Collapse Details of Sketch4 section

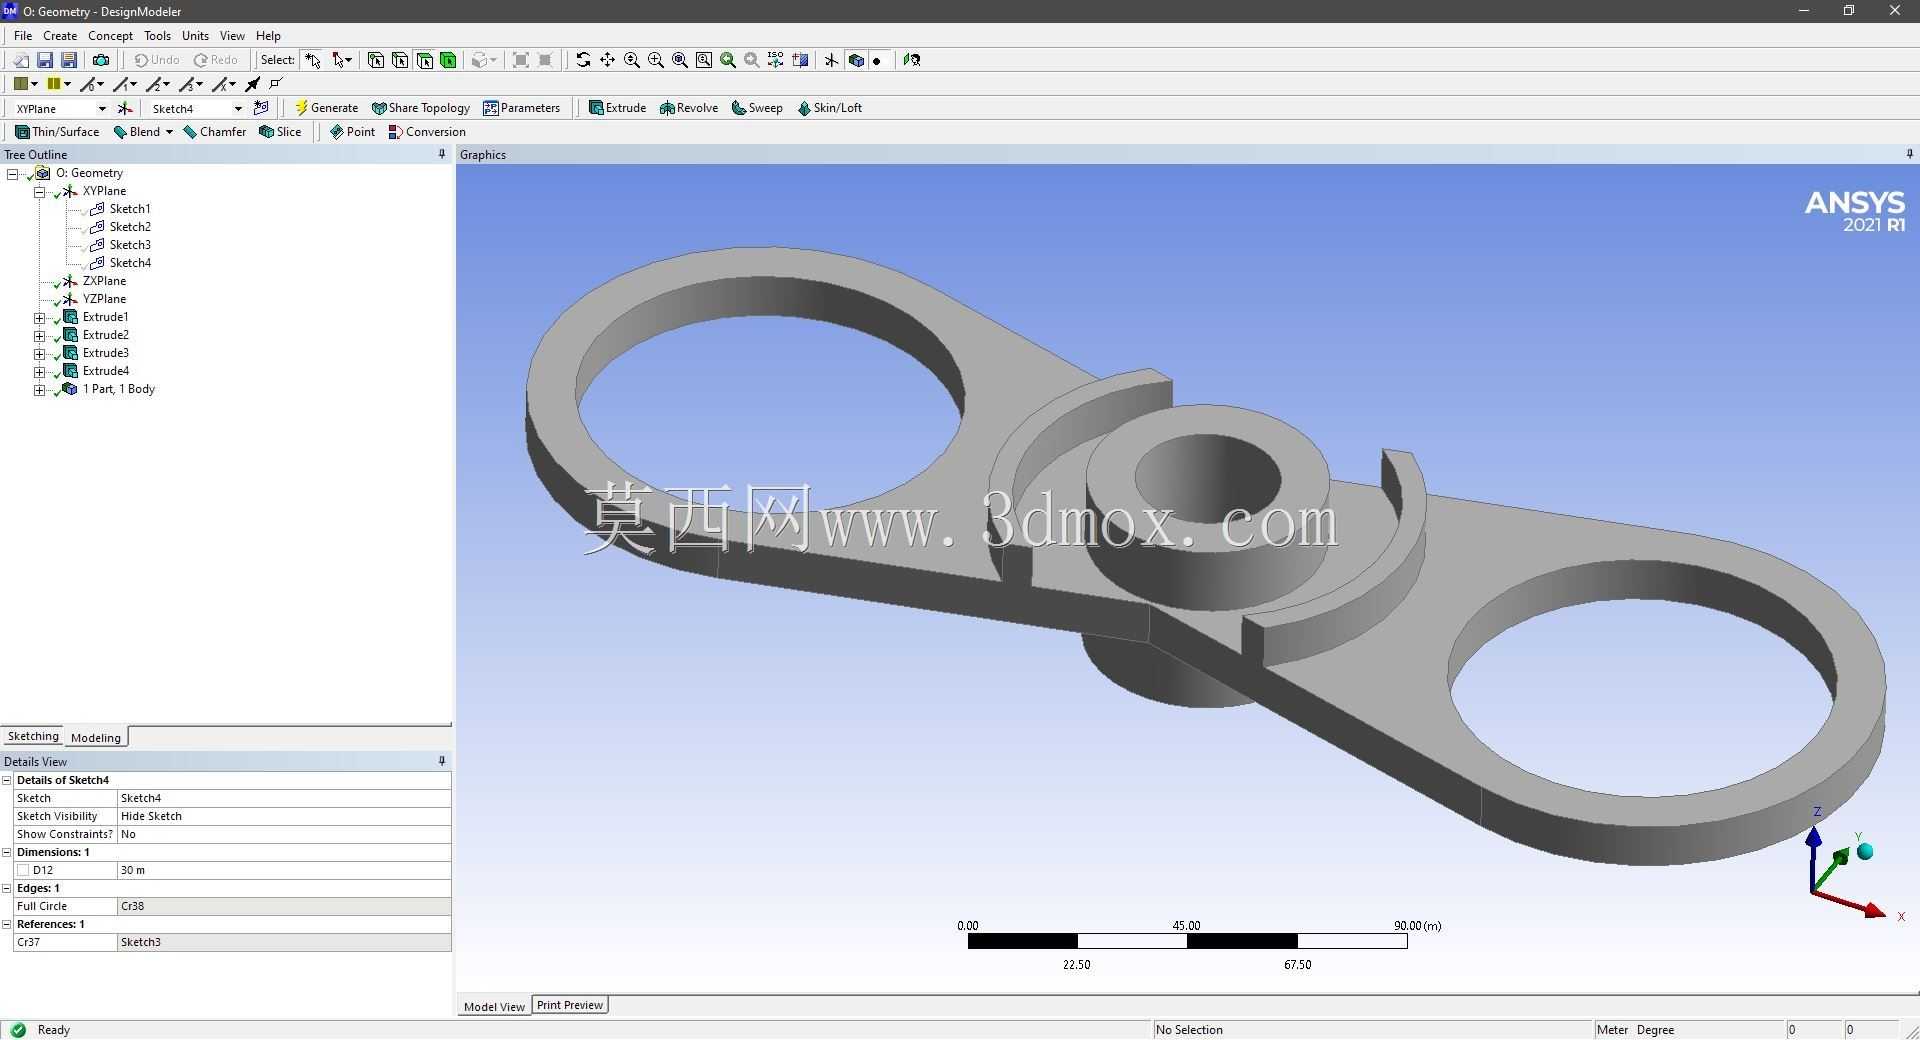pyautogui.click(x=7, y=780)
